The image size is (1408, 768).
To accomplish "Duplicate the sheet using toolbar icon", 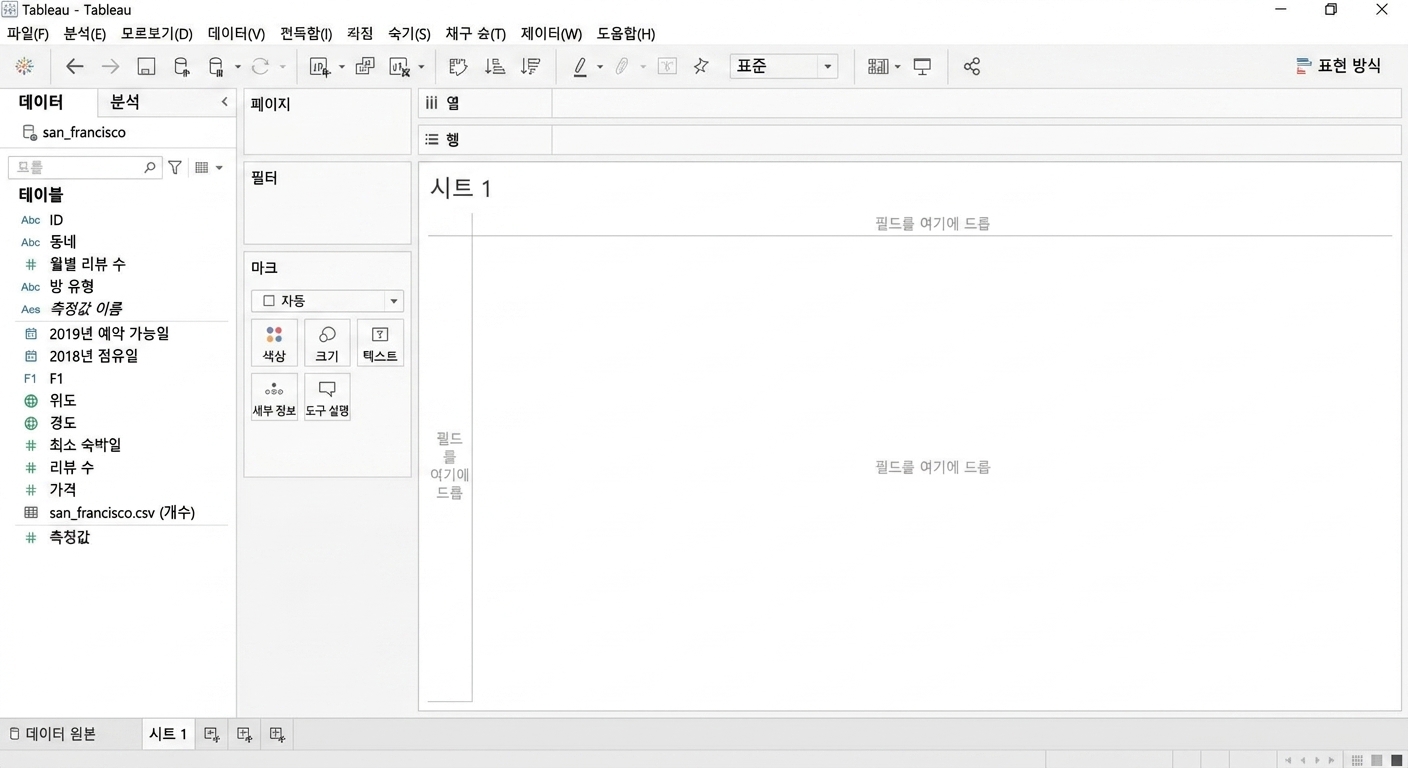I will pos(365,67).
